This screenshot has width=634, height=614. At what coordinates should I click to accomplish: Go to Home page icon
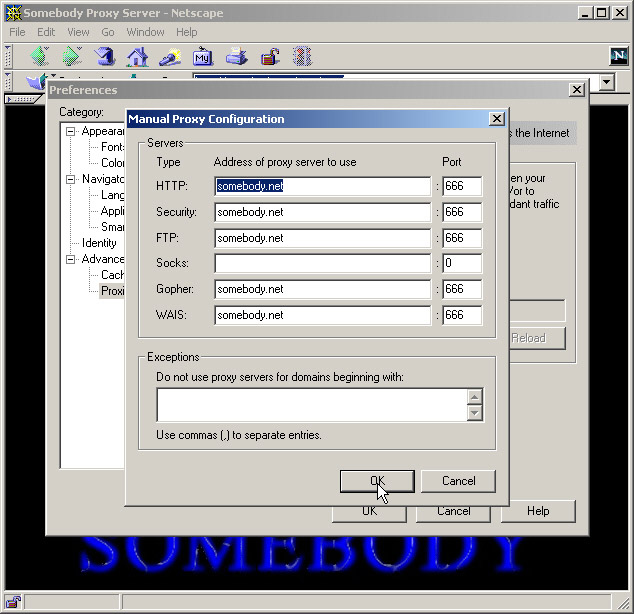137,56
